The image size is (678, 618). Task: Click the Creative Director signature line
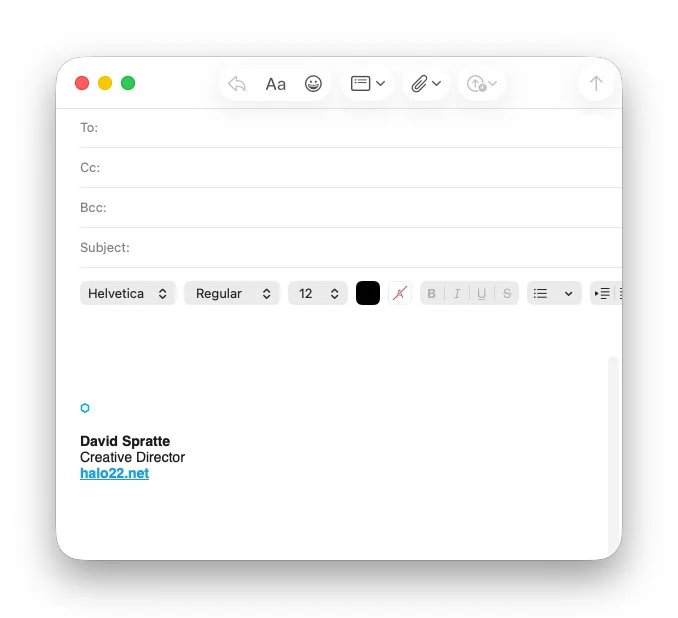pos(132,457)
